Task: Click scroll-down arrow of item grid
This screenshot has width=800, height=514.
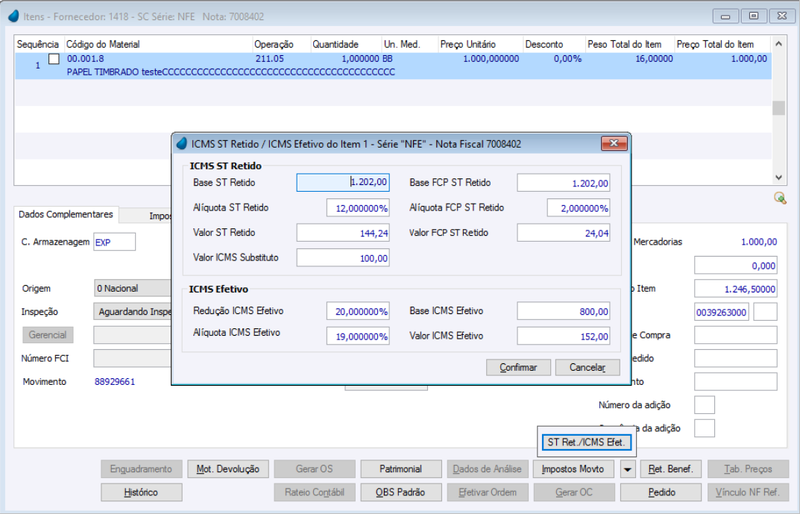Action: tap(779, 178)
